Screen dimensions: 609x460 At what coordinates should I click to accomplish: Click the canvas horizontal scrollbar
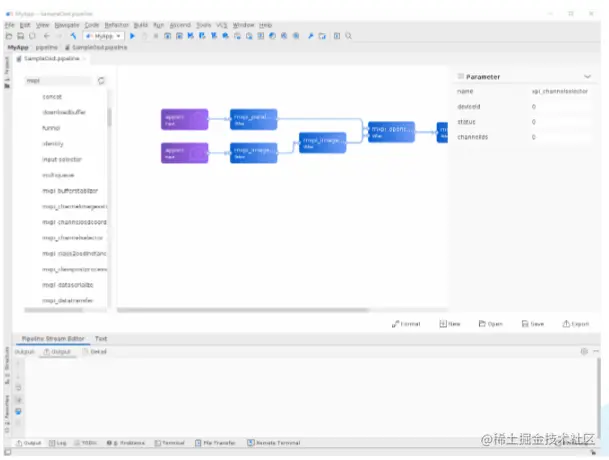243,310
